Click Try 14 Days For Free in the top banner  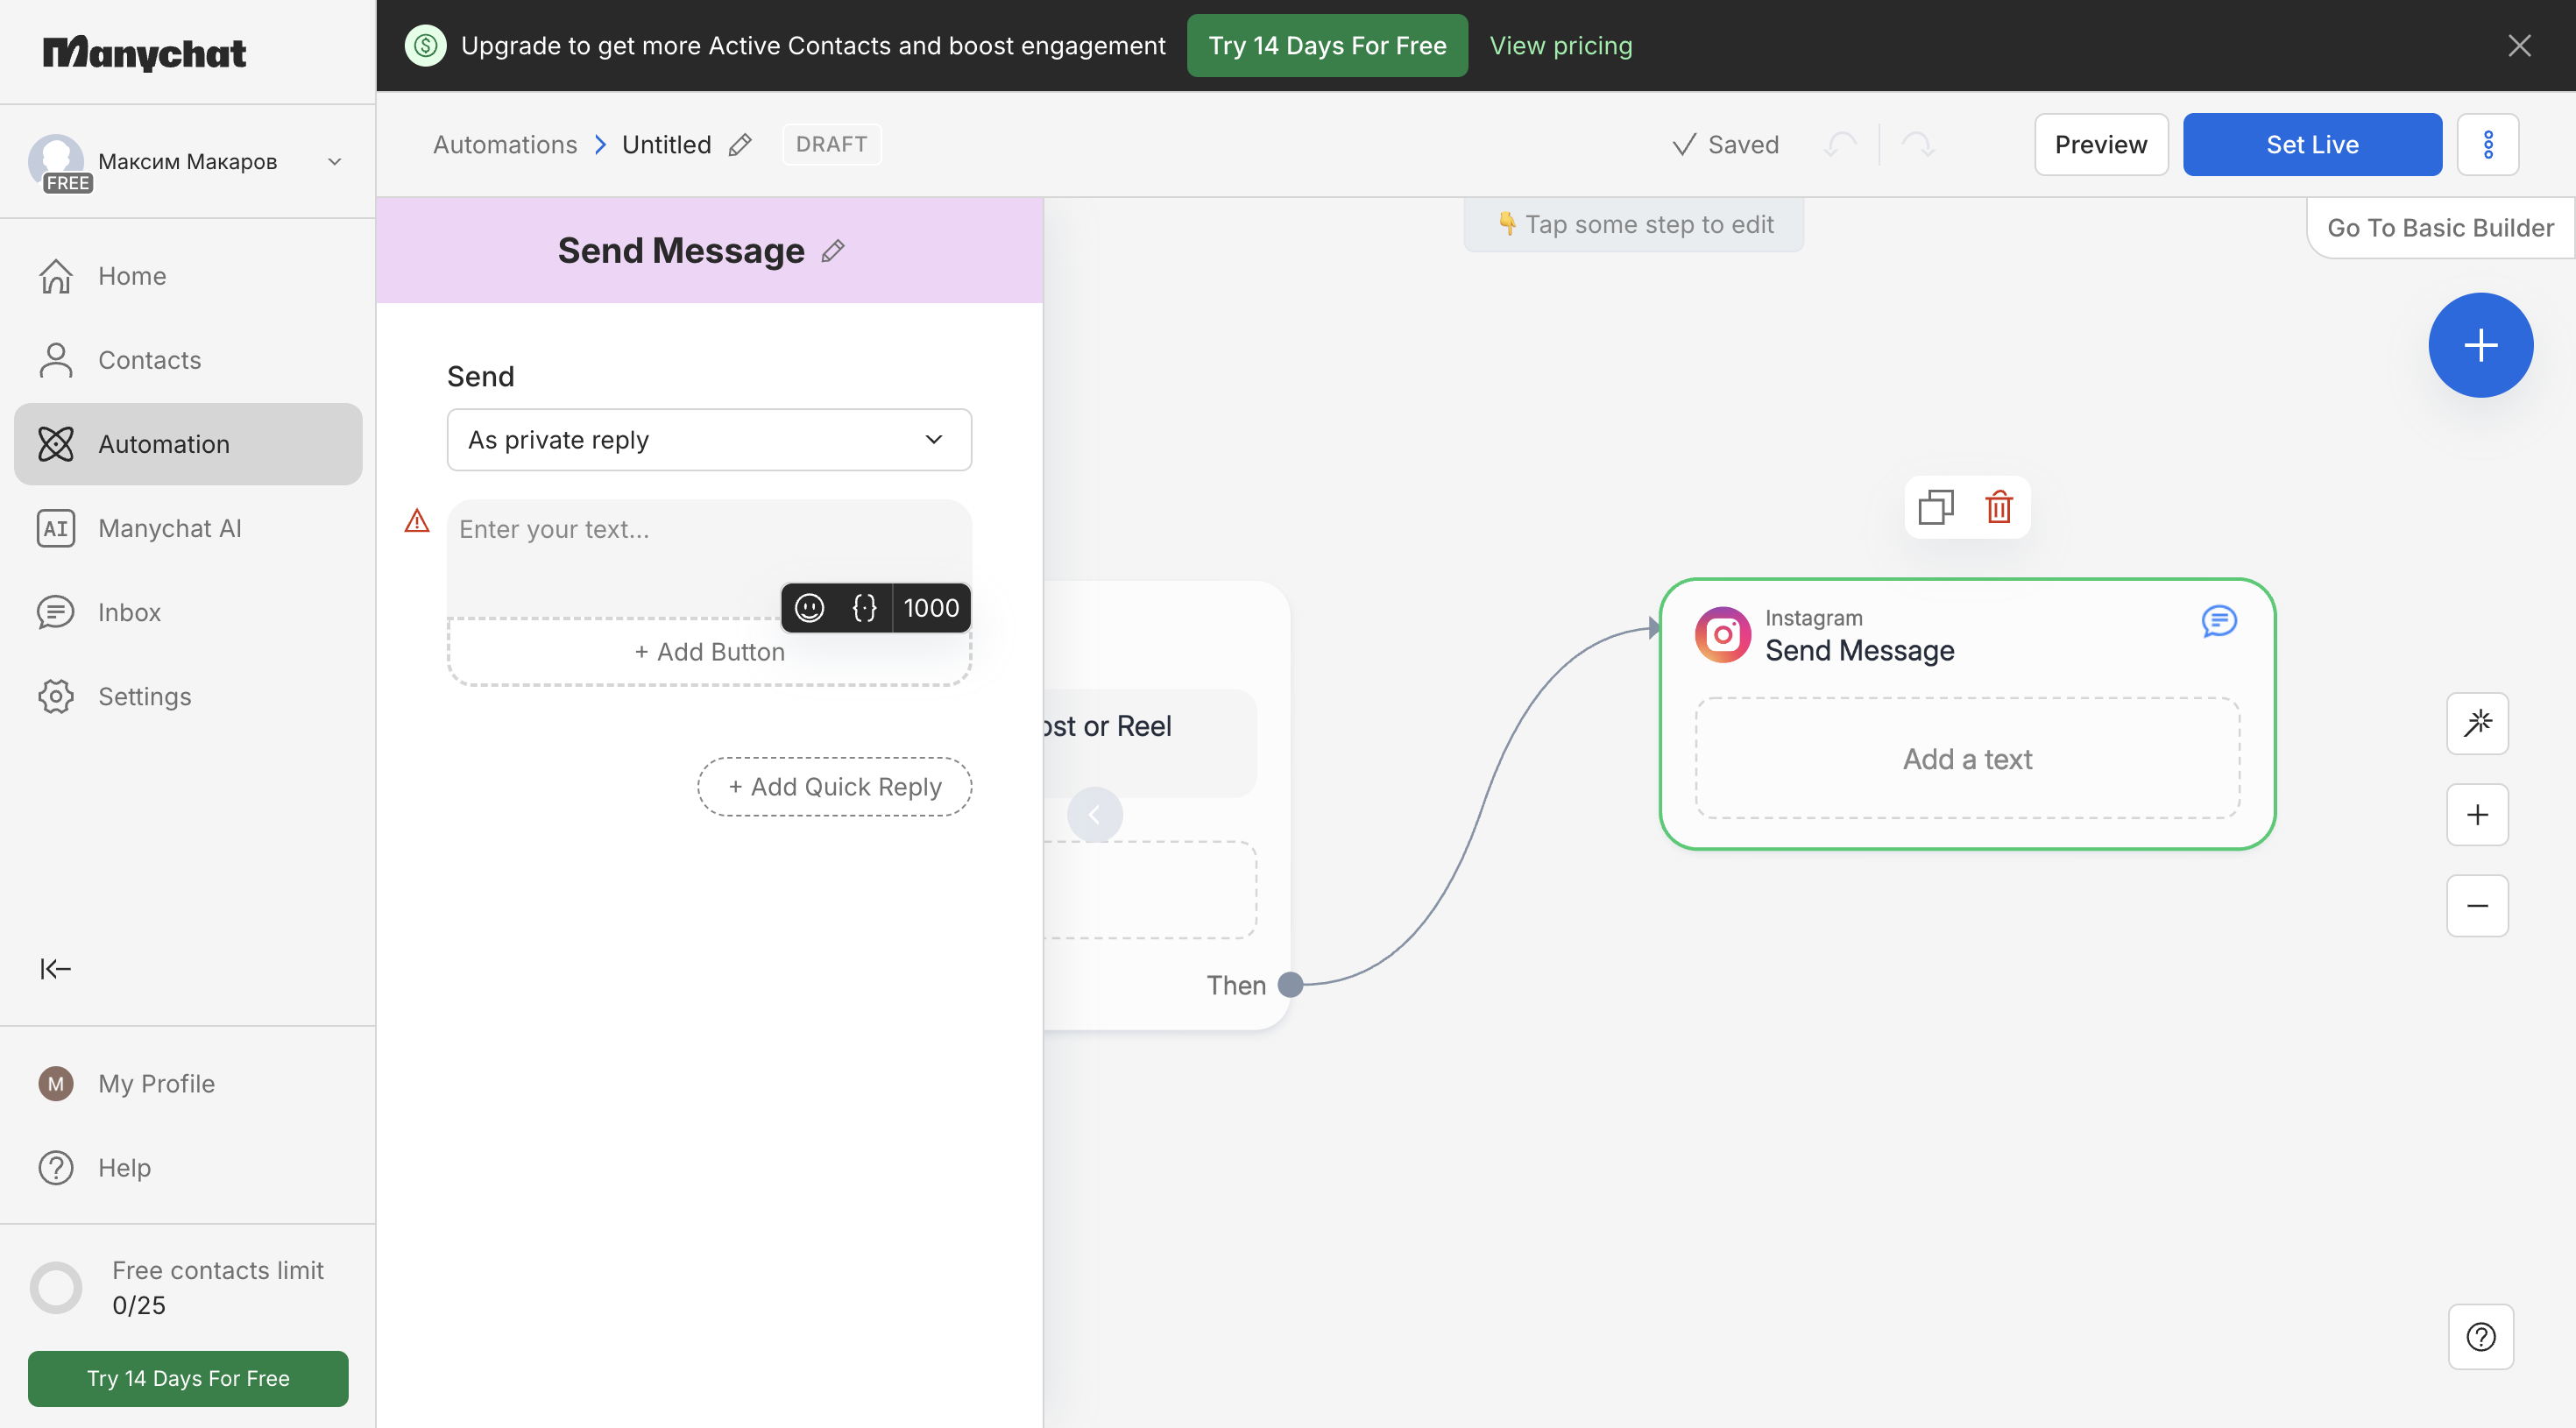(x=1327, y=45)
